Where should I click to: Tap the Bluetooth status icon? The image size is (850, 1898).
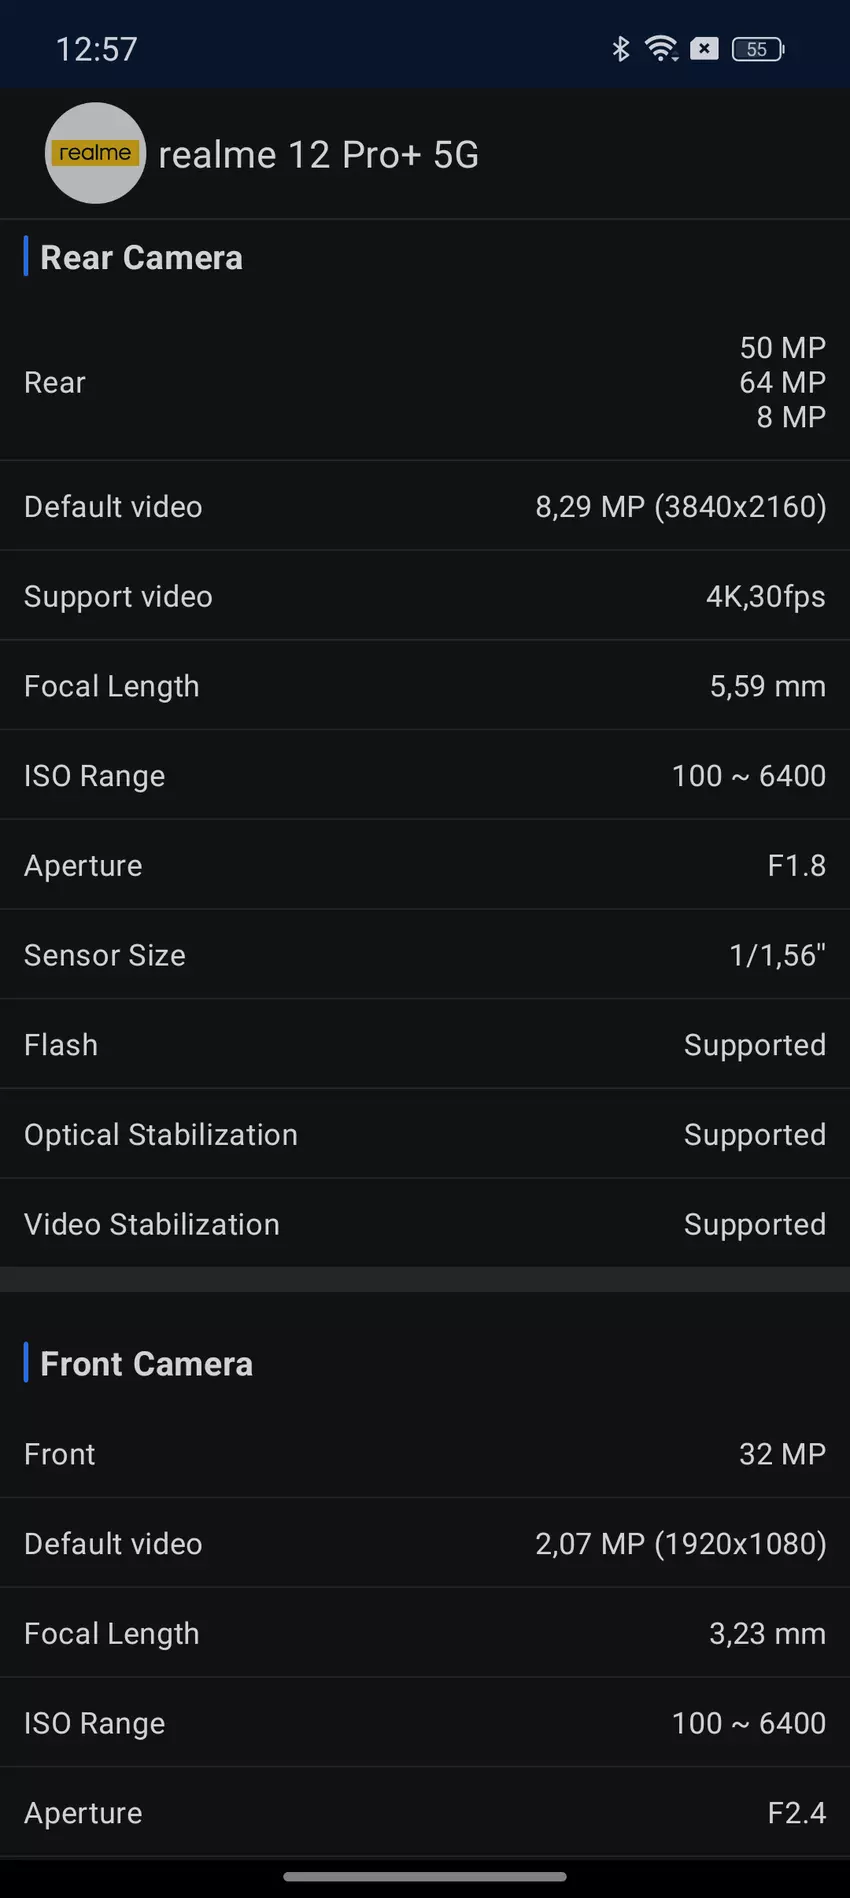coord(621,48)
